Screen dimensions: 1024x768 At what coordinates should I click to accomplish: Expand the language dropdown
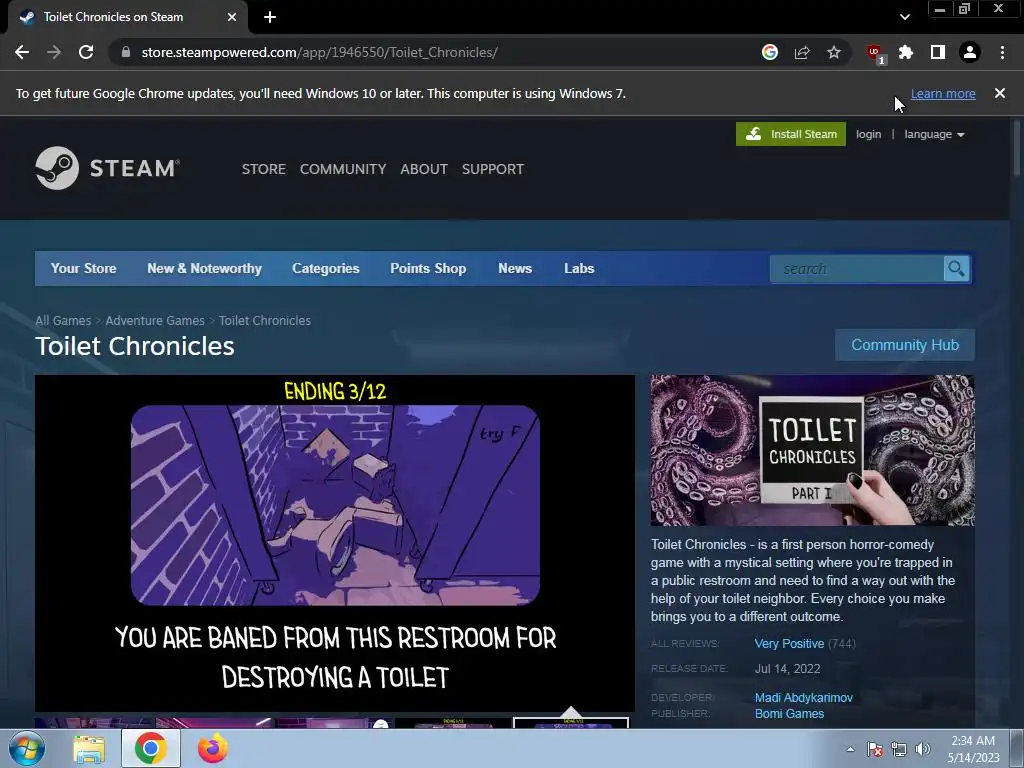click(x=934, y=134)
